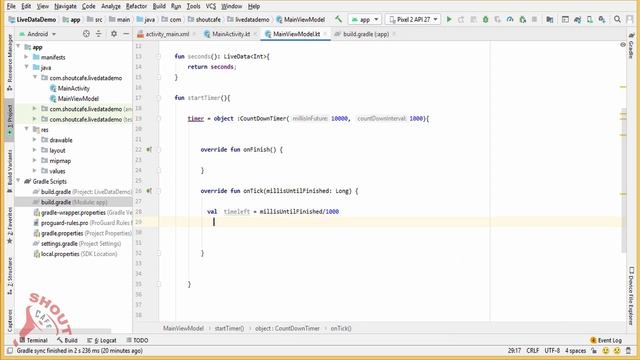Open the Pixel 2 API 27 device dropdown

point(413,19)
